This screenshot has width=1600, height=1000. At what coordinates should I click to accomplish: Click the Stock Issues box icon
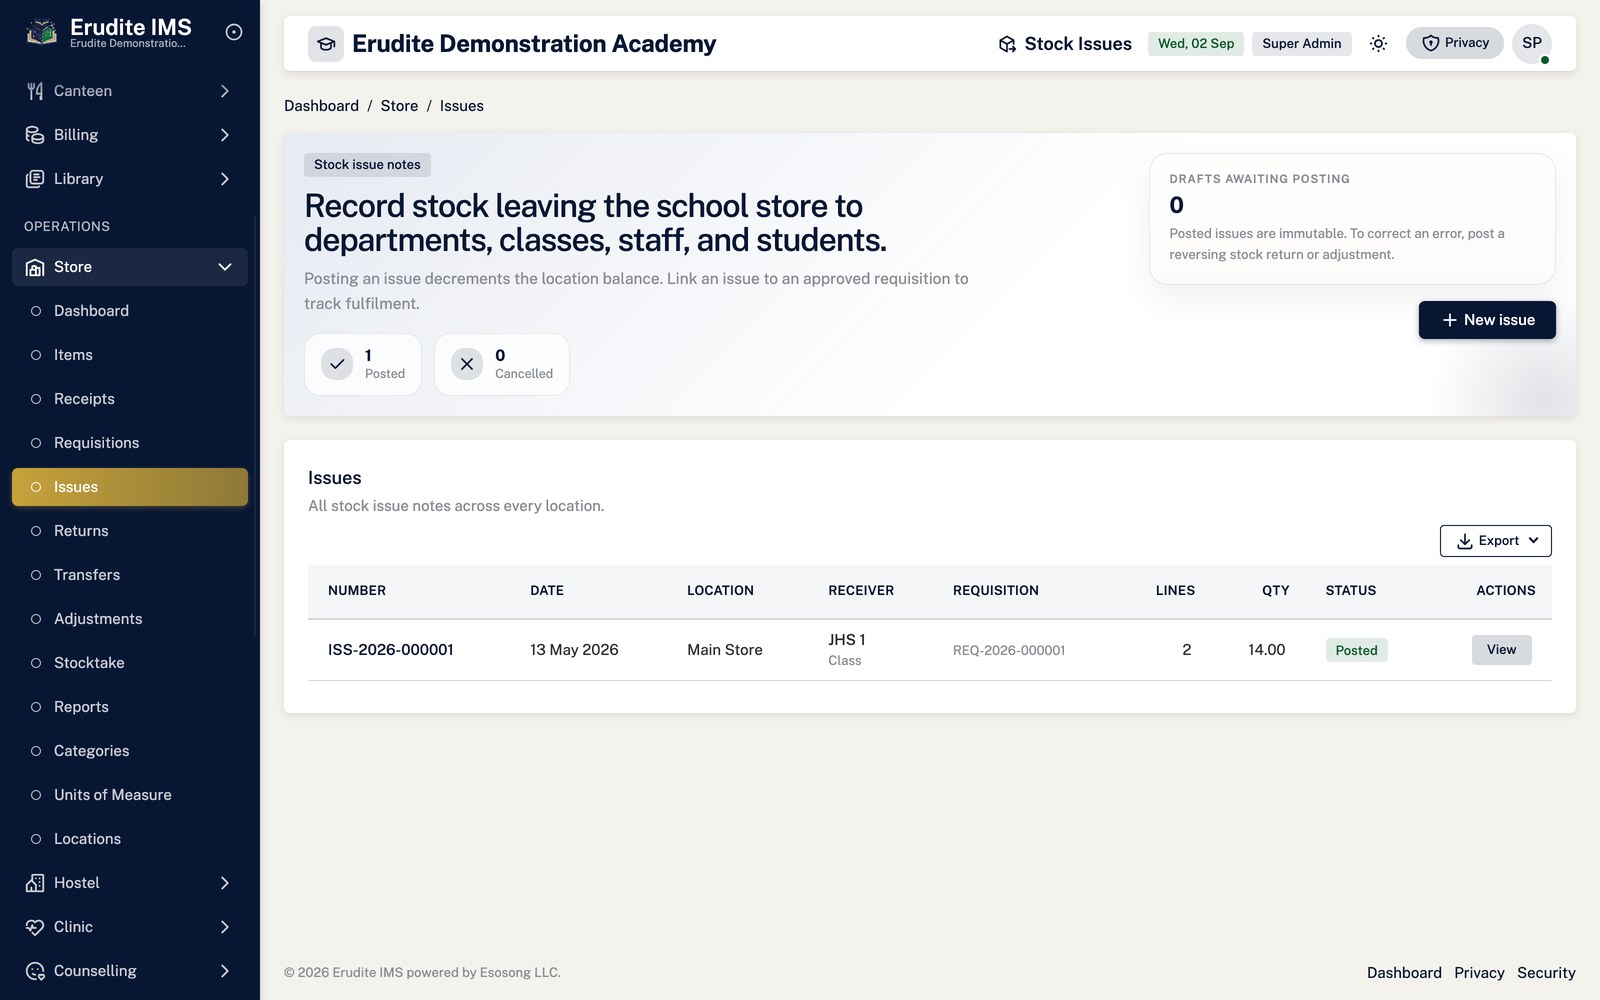[x=1007, y=44]
